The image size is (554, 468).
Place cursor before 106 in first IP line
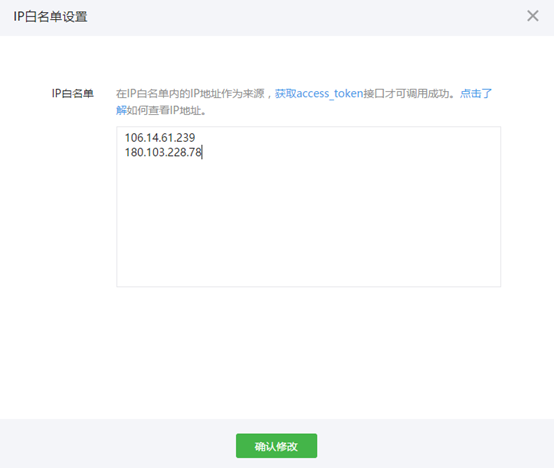click(x=125, y=137)
